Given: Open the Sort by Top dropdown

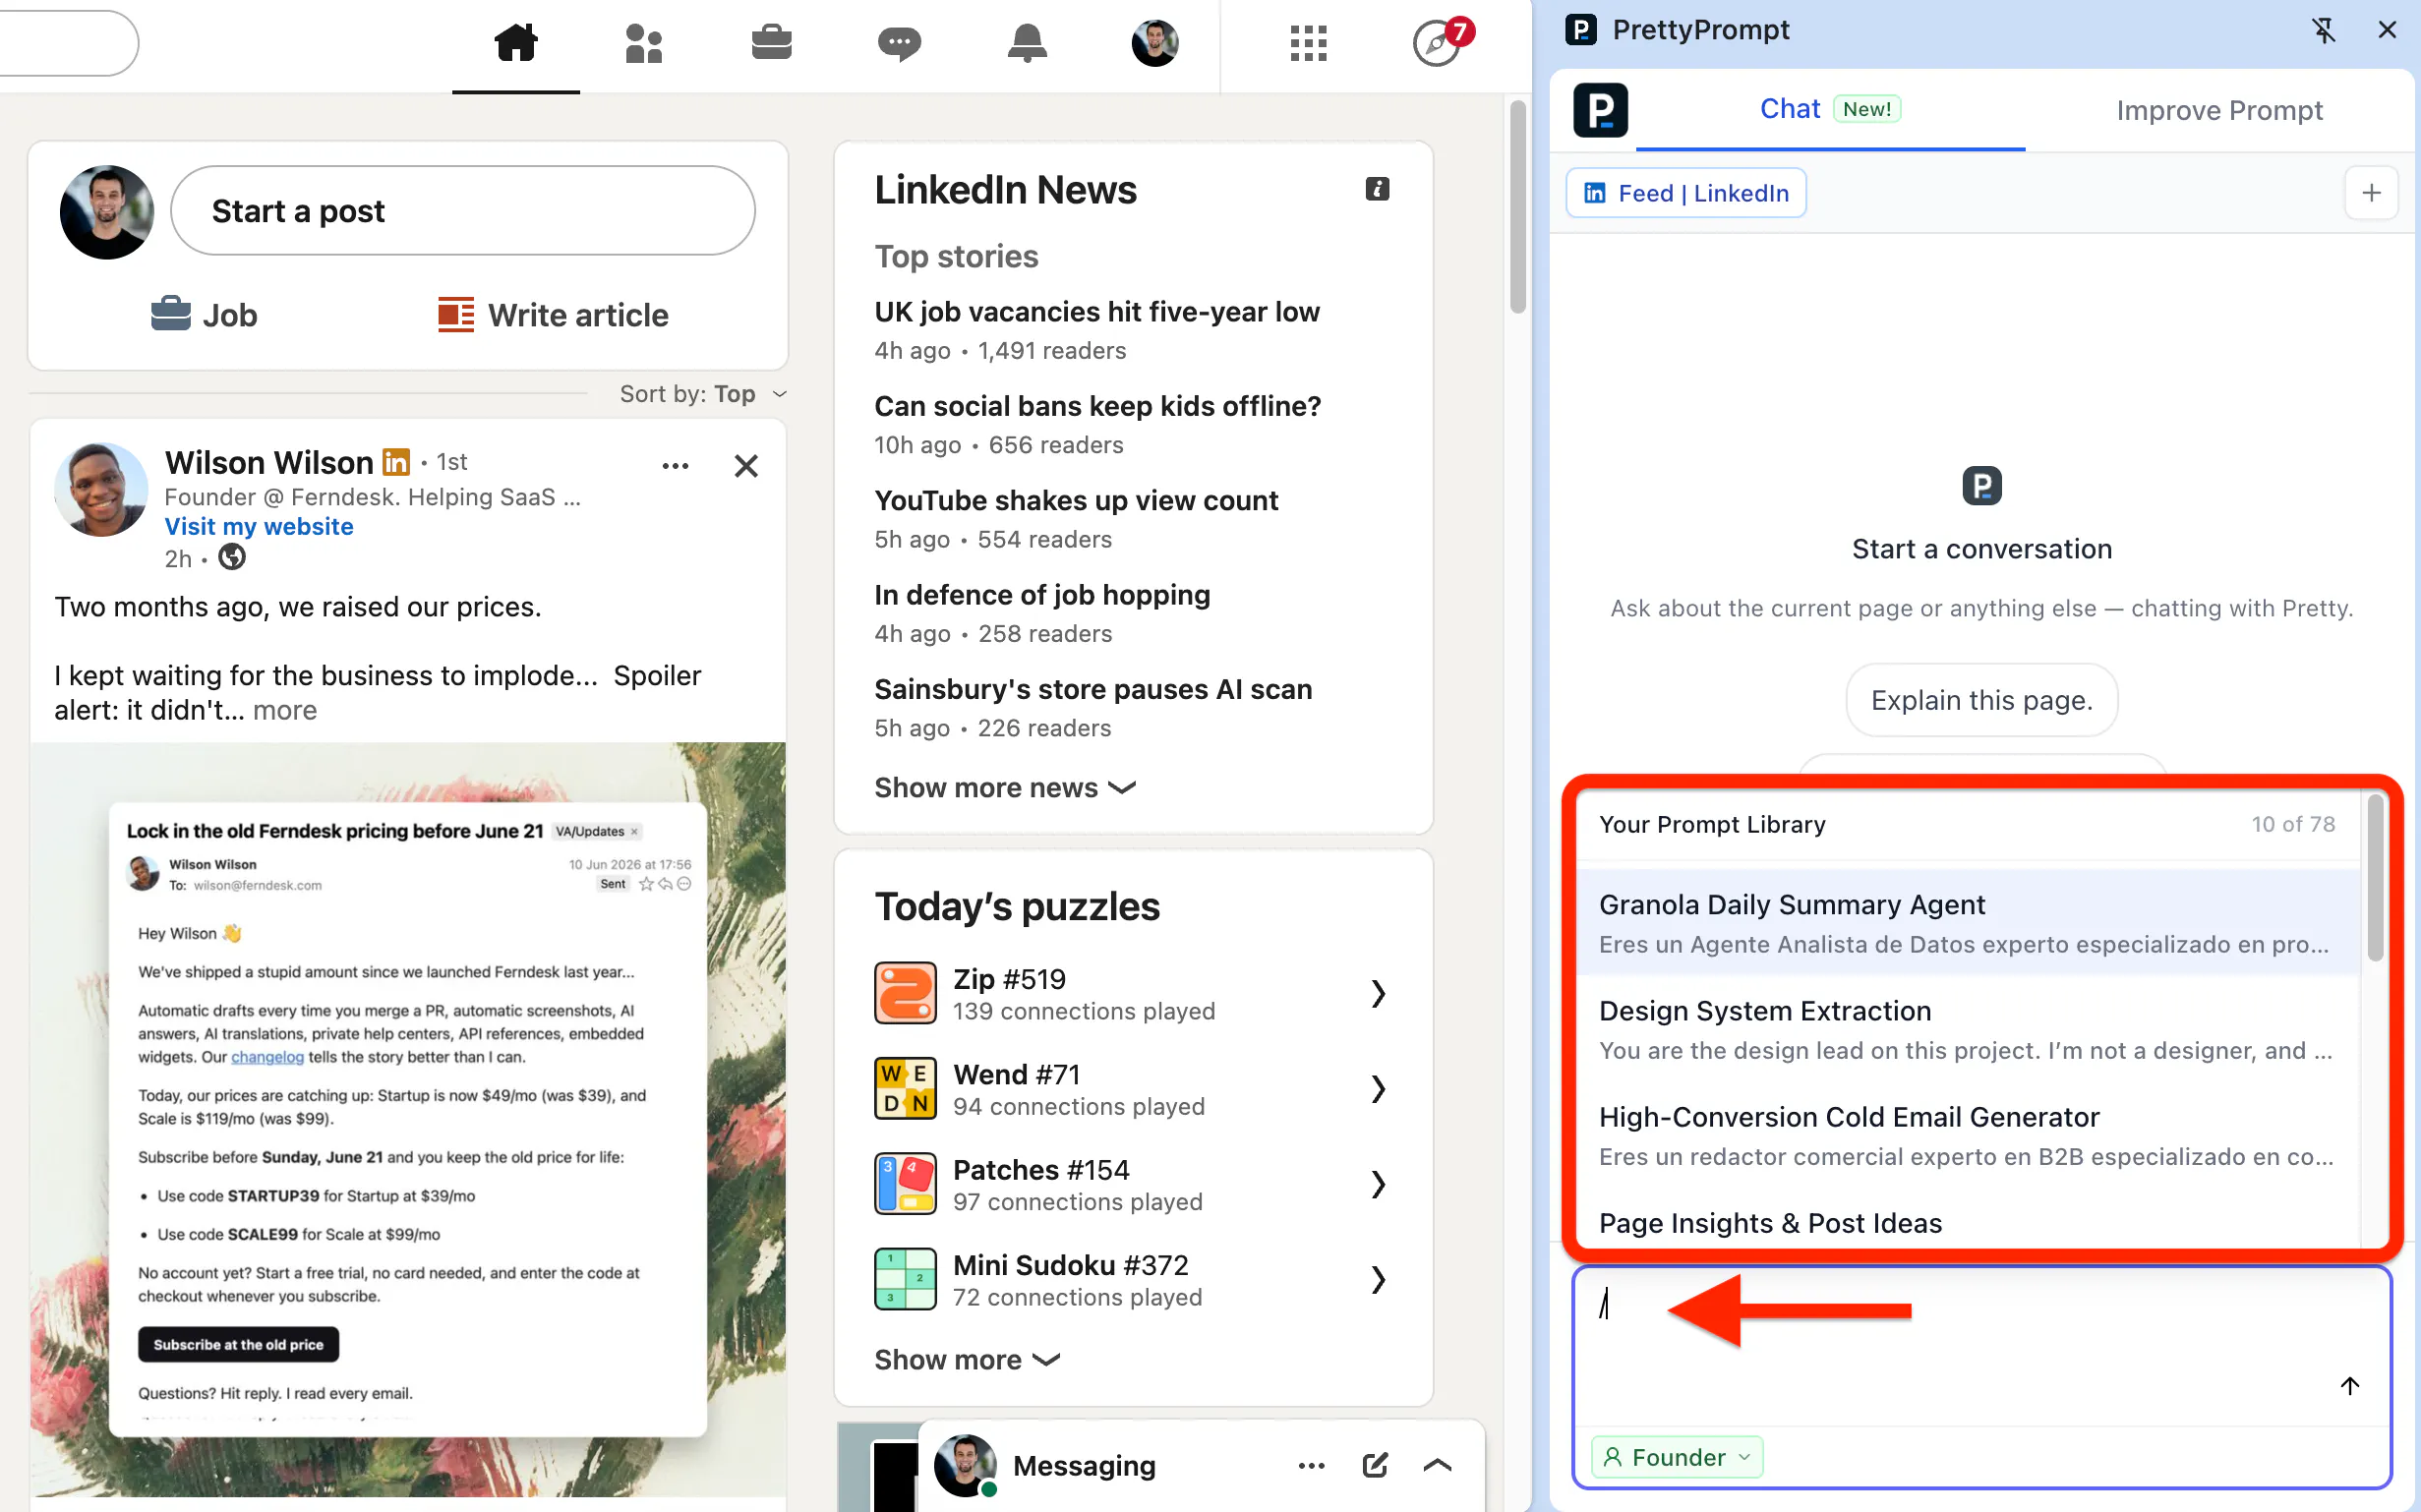Looking at the screenshot, I should 703,394.
